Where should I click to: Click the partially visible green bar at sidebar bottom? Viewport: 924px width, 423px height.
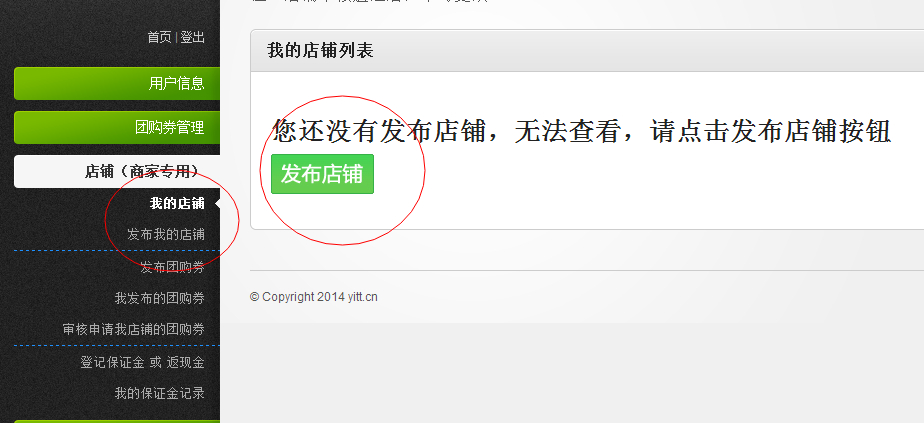[x=117, y=421]
